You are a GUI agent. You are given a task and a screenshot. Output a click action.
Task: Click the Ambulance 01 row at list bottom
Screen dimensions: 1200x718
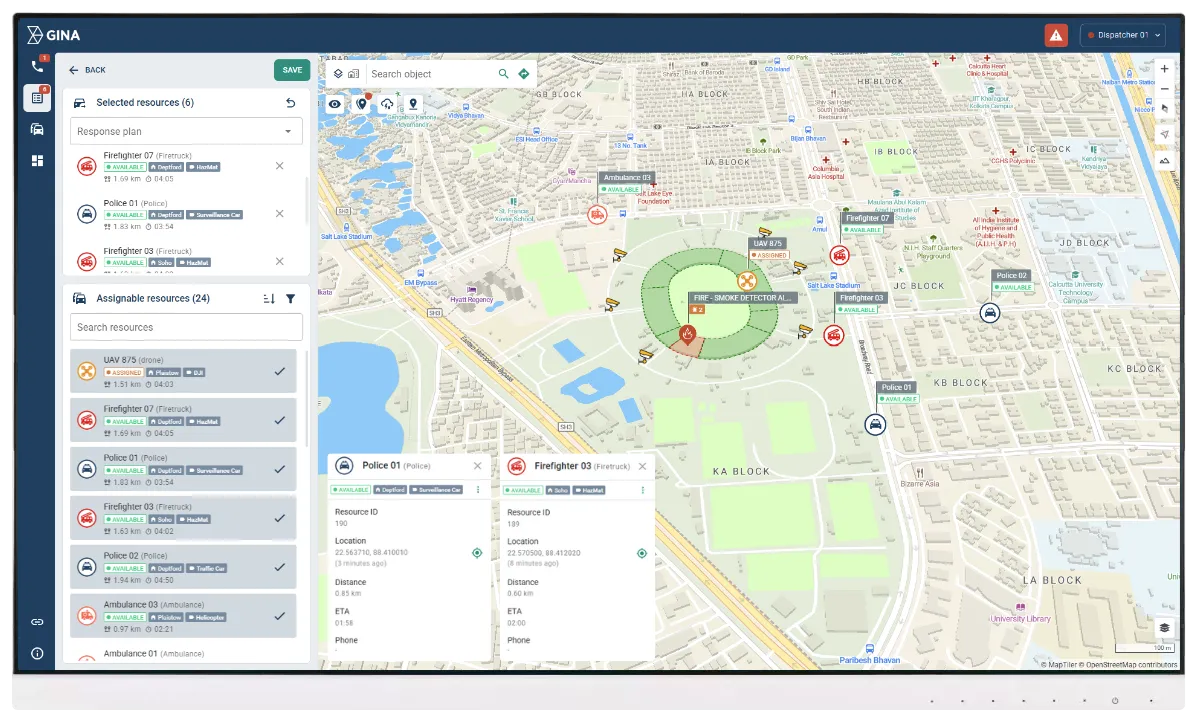coord(184,654)
